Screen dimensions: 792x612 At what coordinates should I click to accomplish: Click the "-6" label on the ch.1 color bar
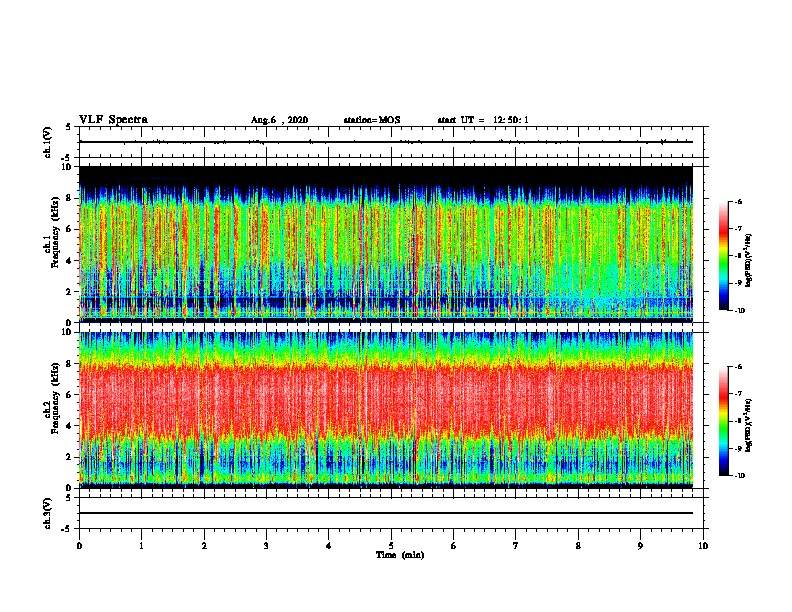(738, 201)
